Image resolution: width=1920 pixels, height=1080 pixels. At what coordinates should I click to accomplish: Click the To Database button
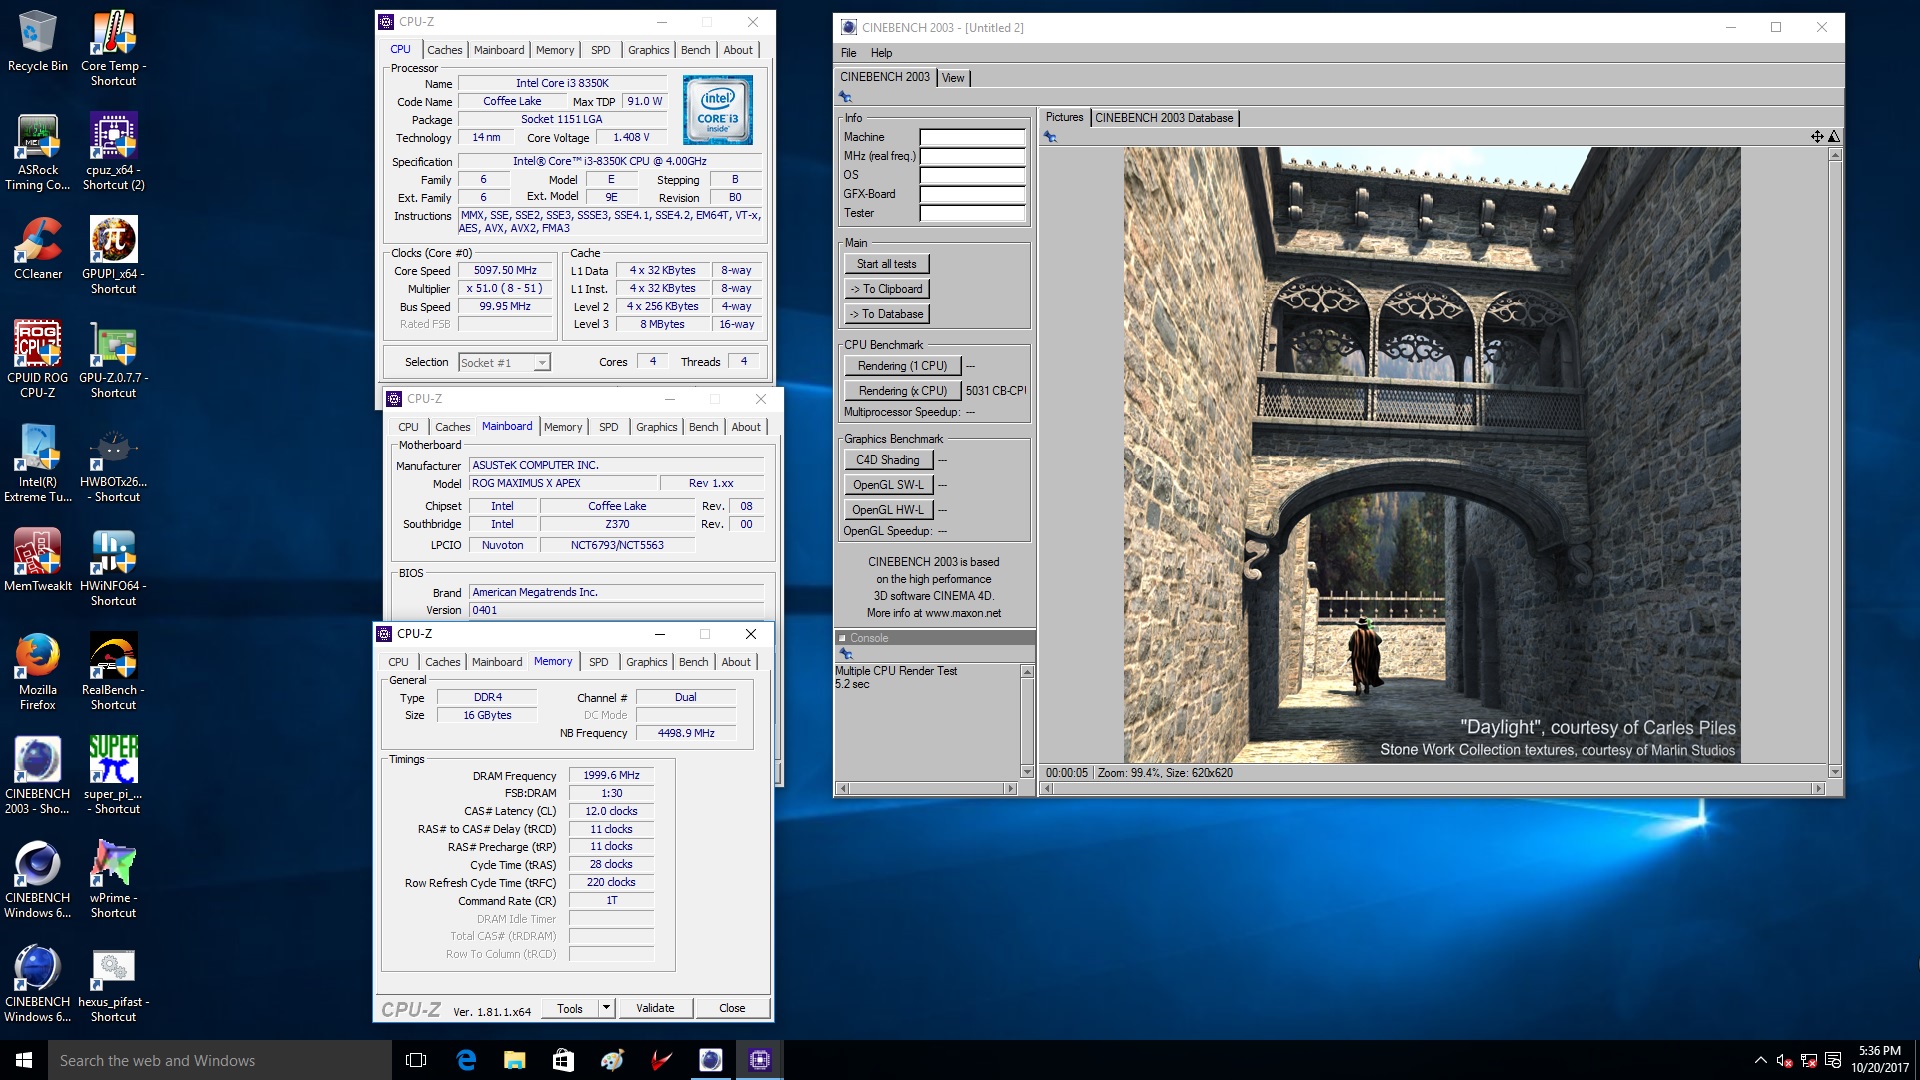coord(886,314)
